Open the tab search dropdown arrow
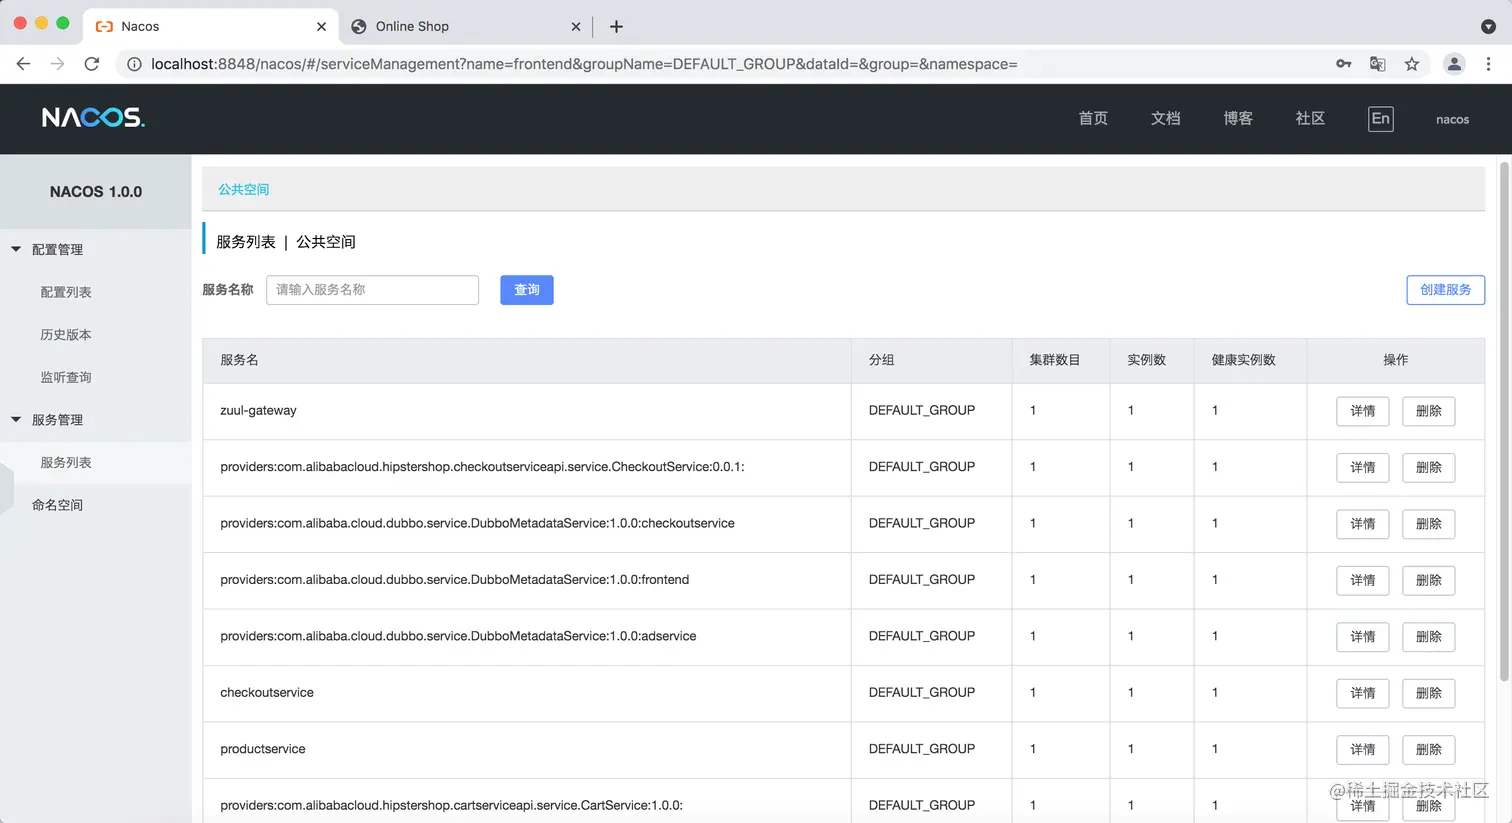Viewport: 1512px width, 823px height. (x=1488, y=27)
